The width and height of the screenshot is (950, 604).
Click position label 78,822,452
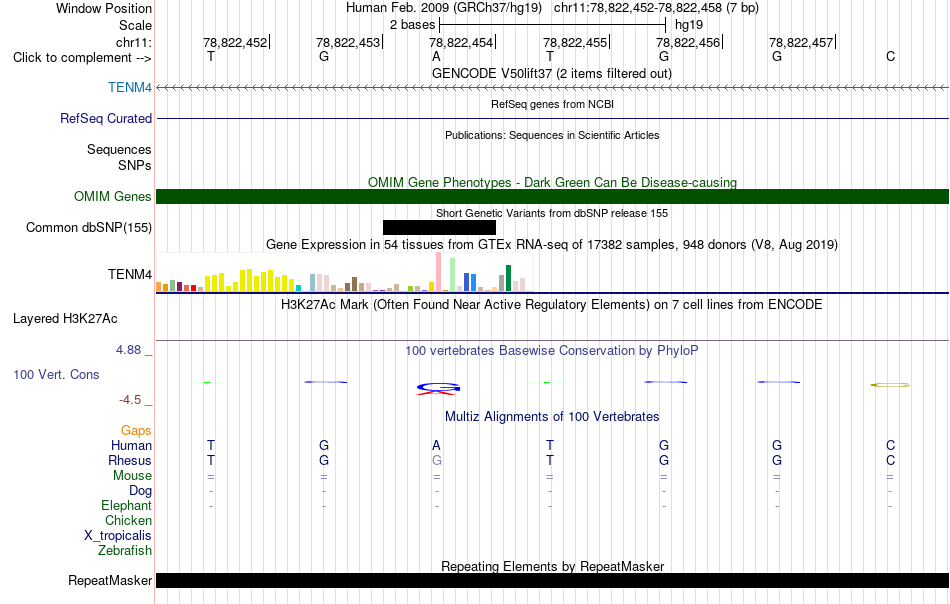tap(235, 42)
